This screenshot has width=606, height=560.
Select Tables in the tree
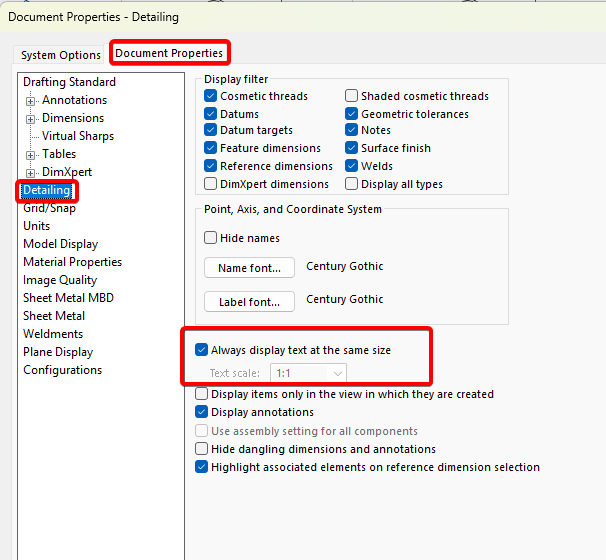(x=59, y=154)
